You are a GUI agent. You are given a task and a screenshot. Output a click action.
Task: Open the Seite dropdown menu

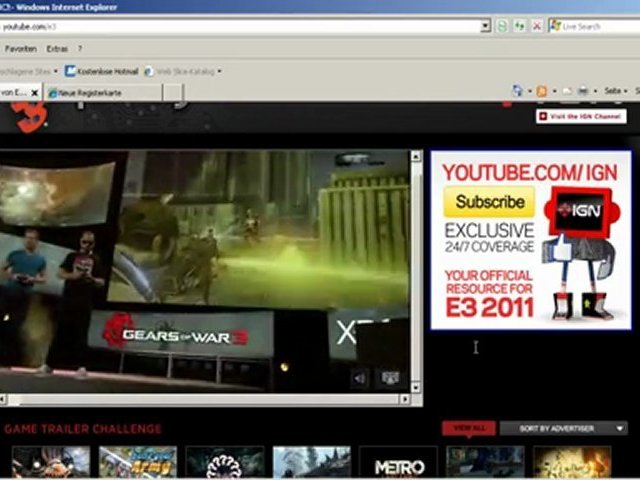[615, 91]
